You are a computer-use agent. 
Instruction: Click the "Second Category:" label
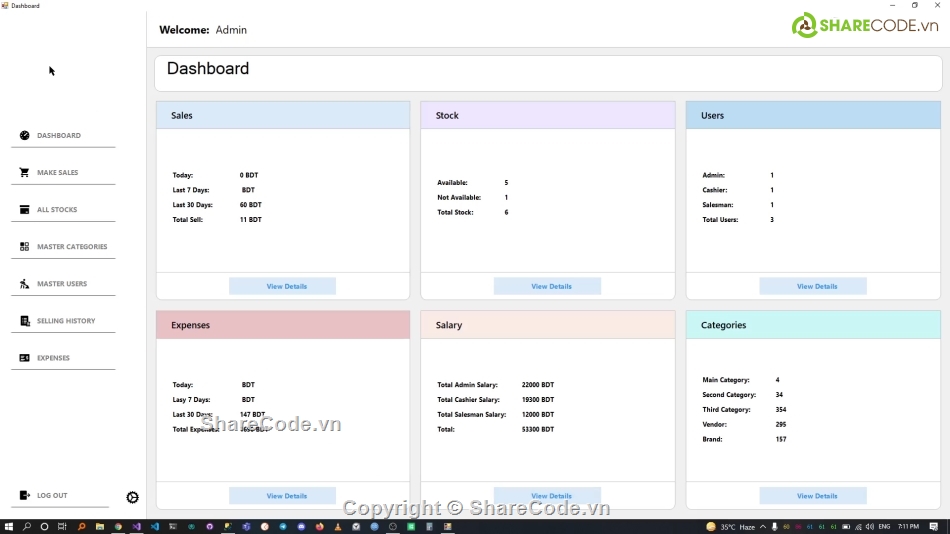[729, 395]
